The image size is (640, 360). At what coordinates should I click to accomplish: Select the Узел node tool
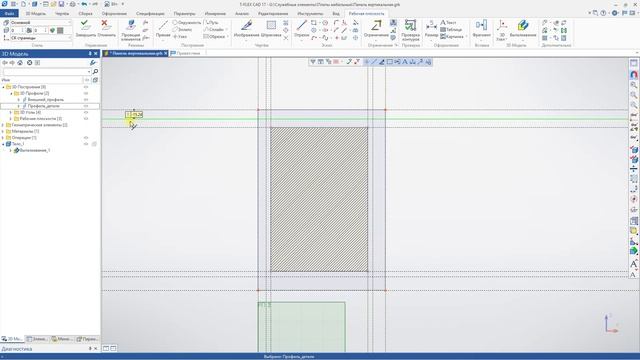[180, 36]
